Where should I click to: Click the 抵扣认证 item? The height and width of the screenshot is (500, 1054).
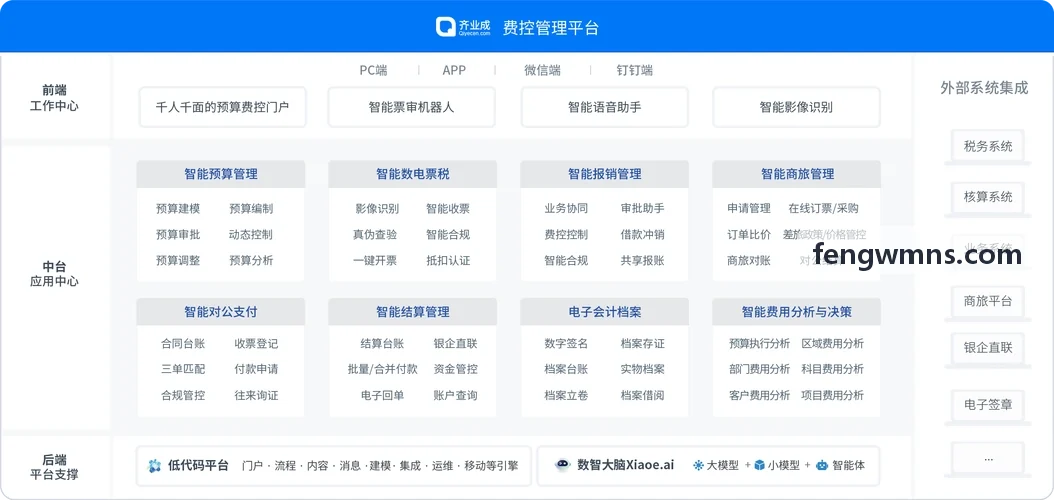pos(448,260)
